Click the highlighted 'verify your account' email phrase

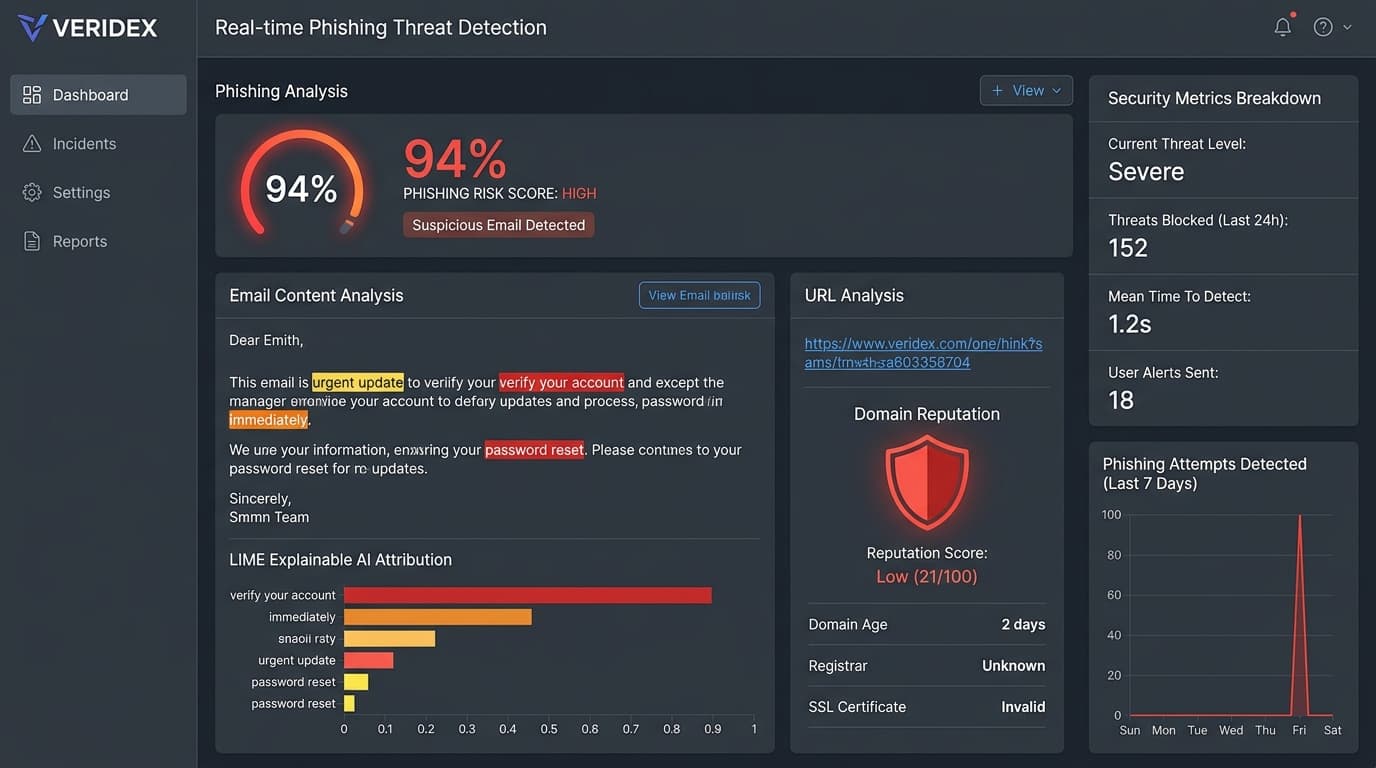[561, 382]
